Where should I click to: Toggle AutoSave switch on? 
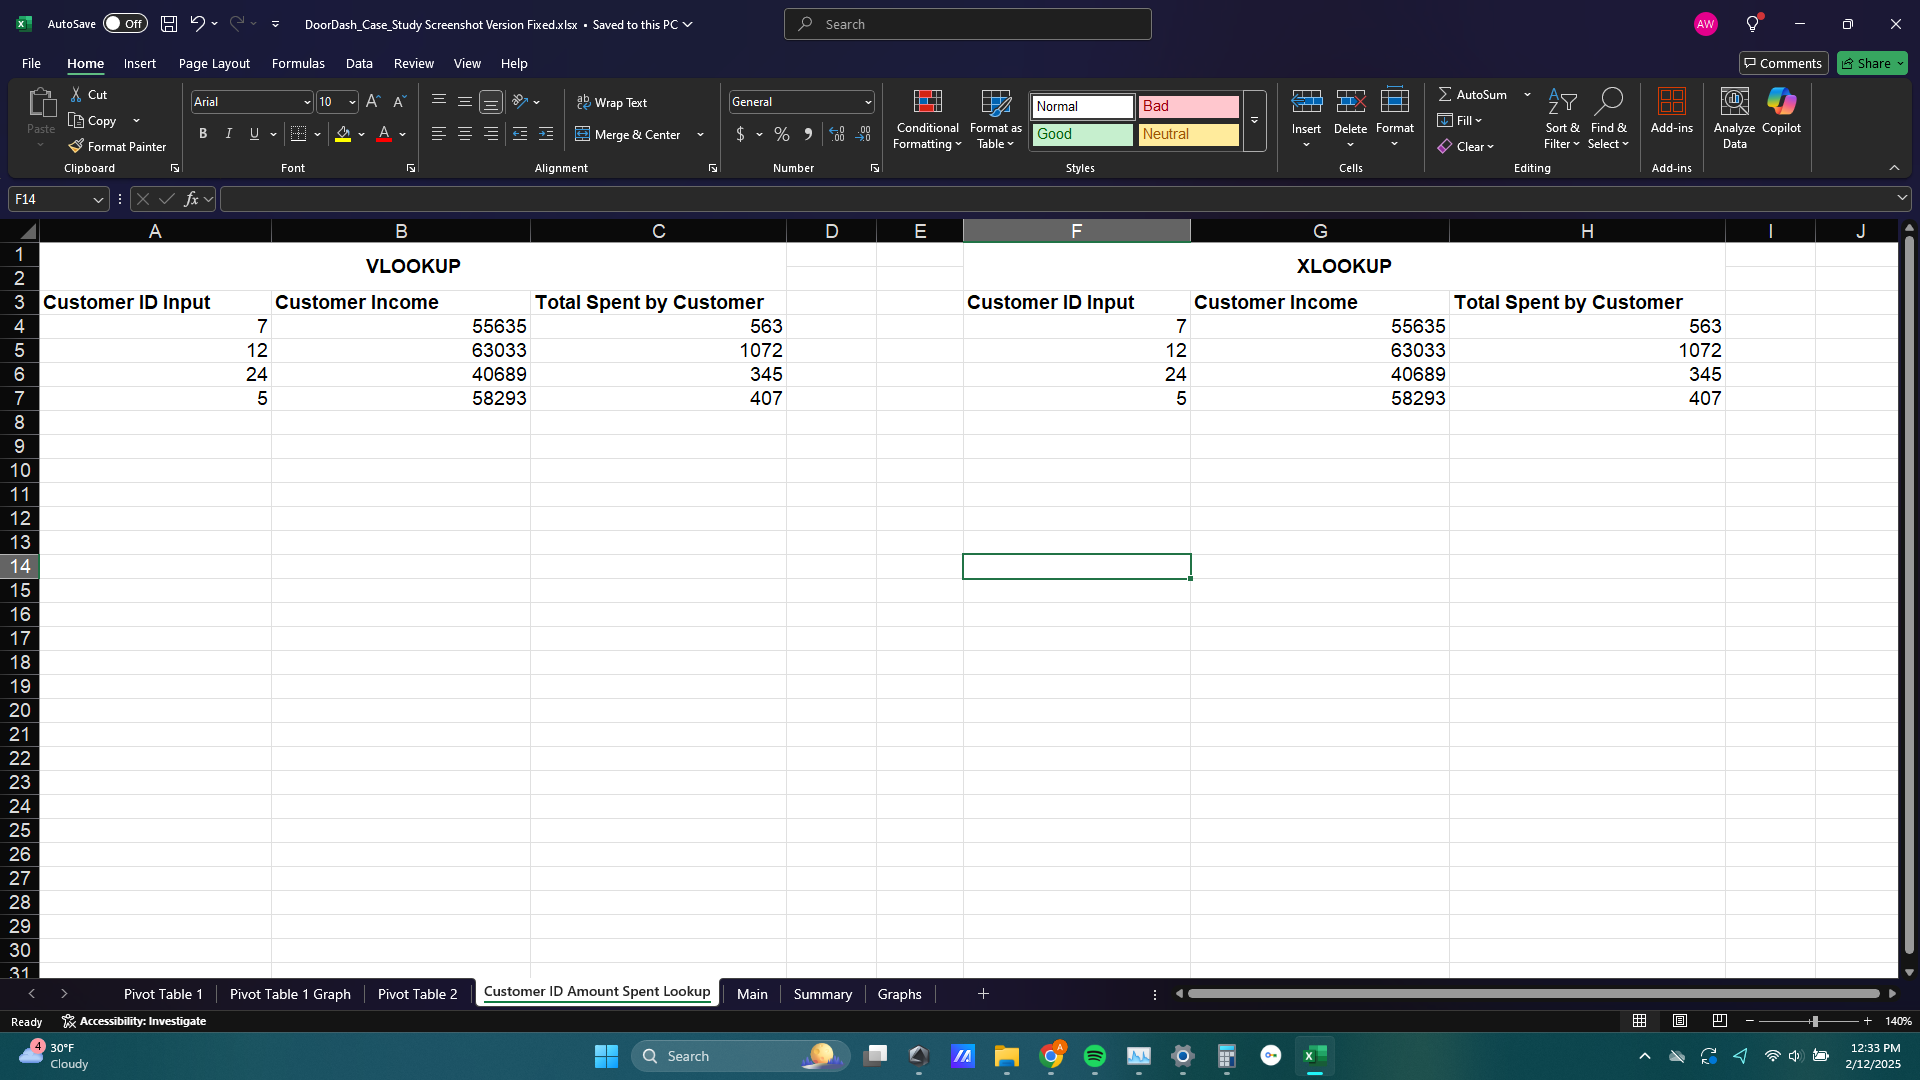[x=125, y=24]
